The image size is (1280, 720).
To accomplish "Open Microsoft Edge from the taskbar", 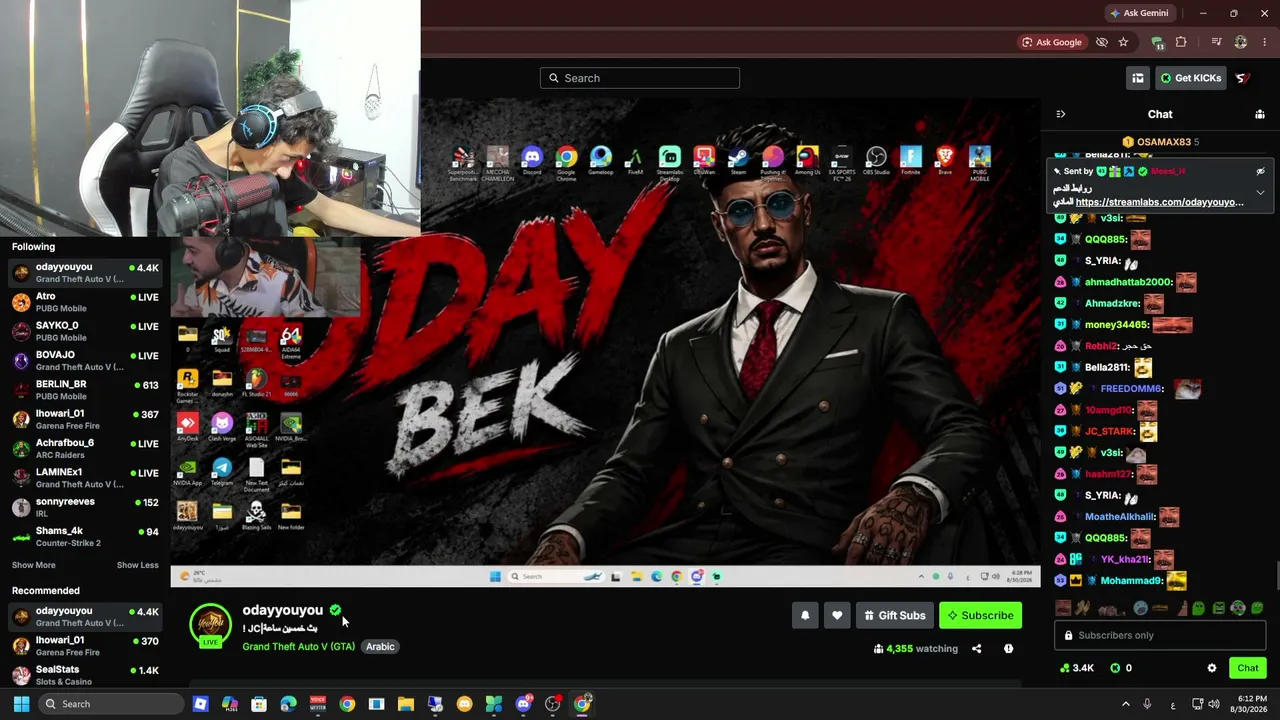I will (289, 704).
